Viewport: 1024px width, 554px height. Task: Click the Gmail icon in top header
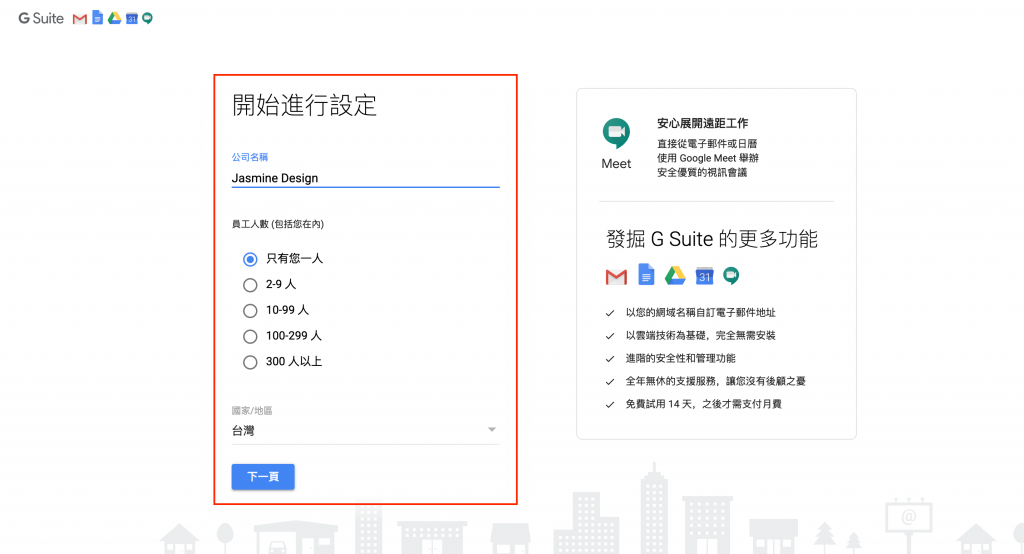(80, 19)
